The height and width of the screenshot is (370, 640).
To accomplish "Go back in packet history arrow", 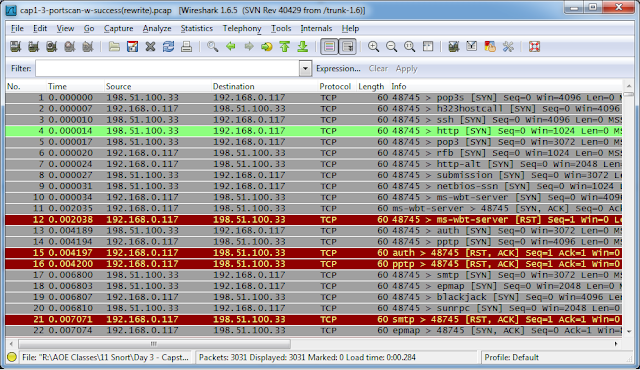I will [231, 47].
